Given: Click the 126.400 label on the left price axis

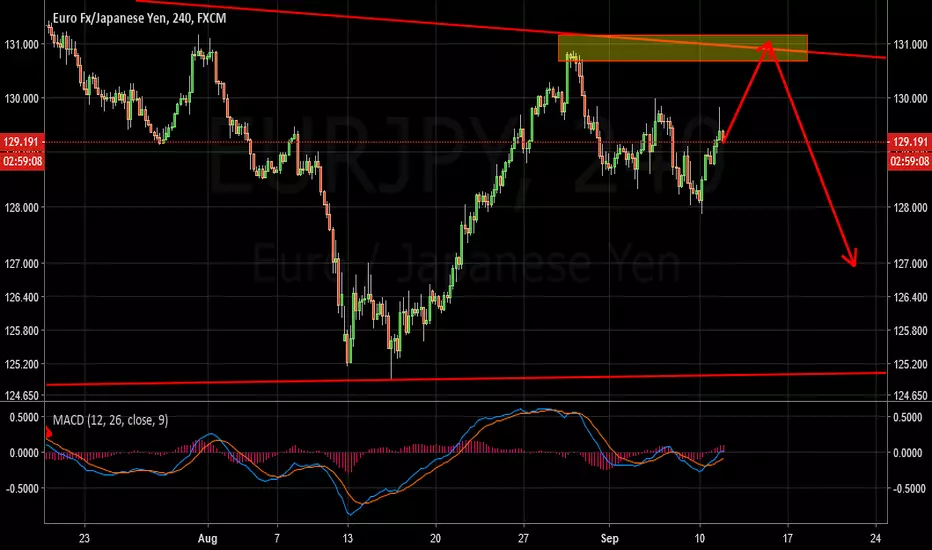Looking at the screenshot, I should click(x=21, y=297).
